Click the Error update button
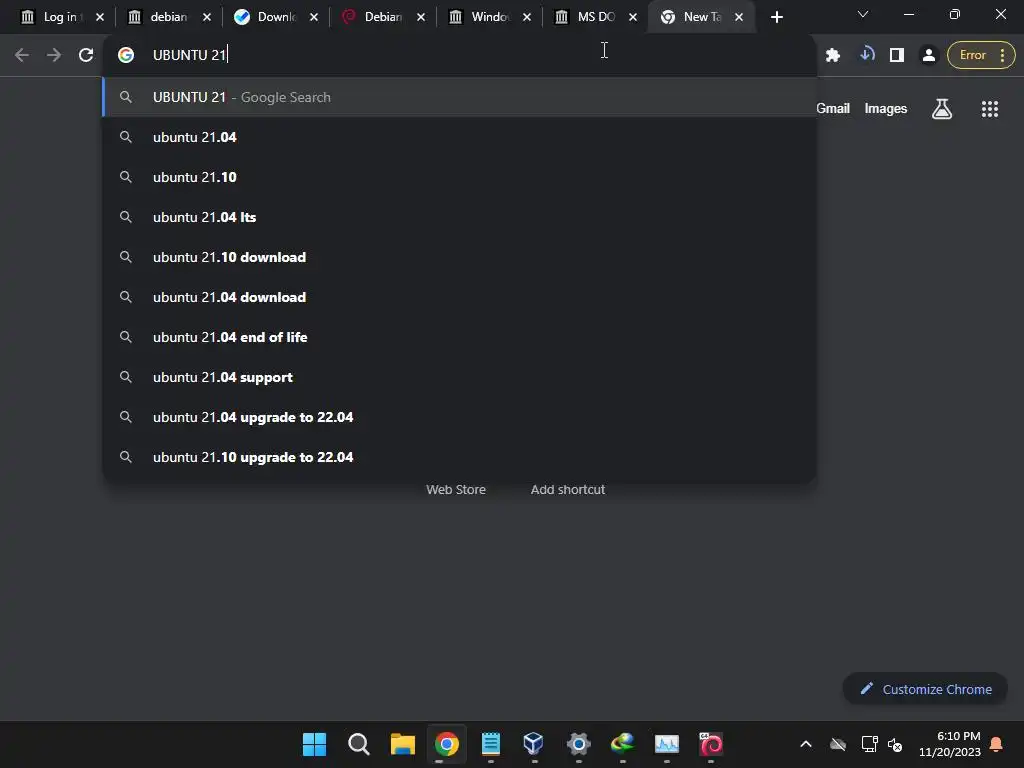1024x768 pixels. point(972,55)
